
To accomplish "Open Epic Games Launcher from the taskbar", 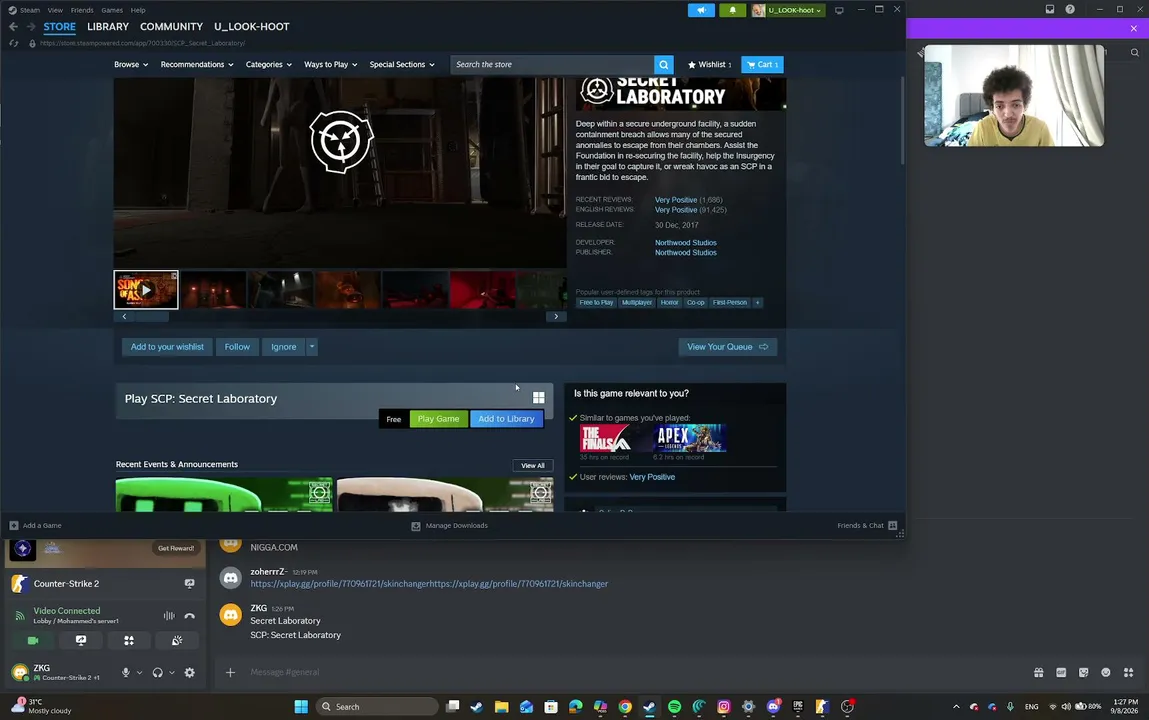I will (797, 707).
